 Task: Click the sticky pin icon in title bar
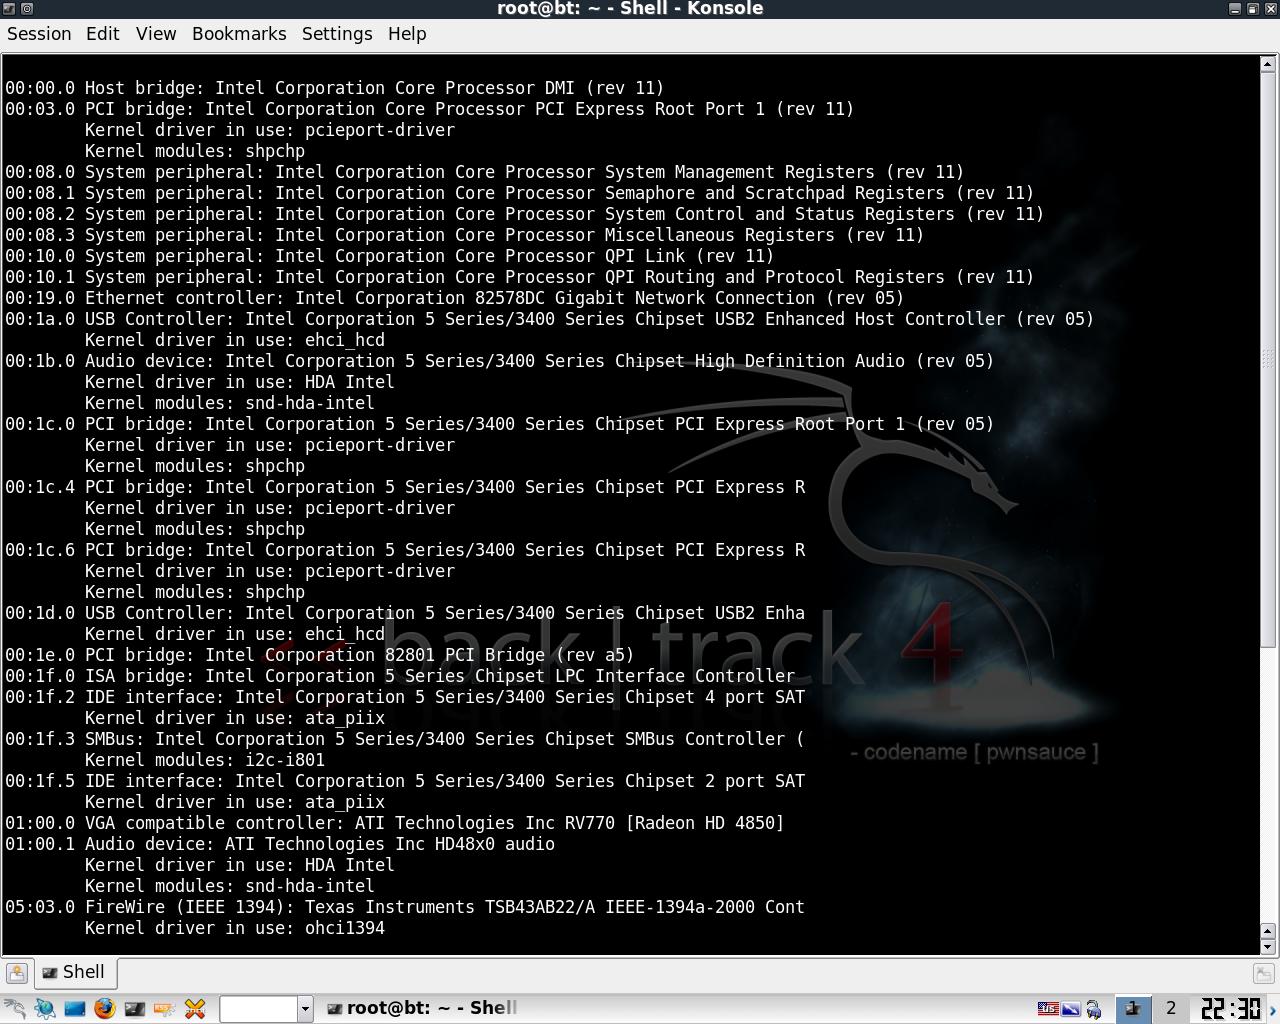pyautogui.click(x=27, y=8)
